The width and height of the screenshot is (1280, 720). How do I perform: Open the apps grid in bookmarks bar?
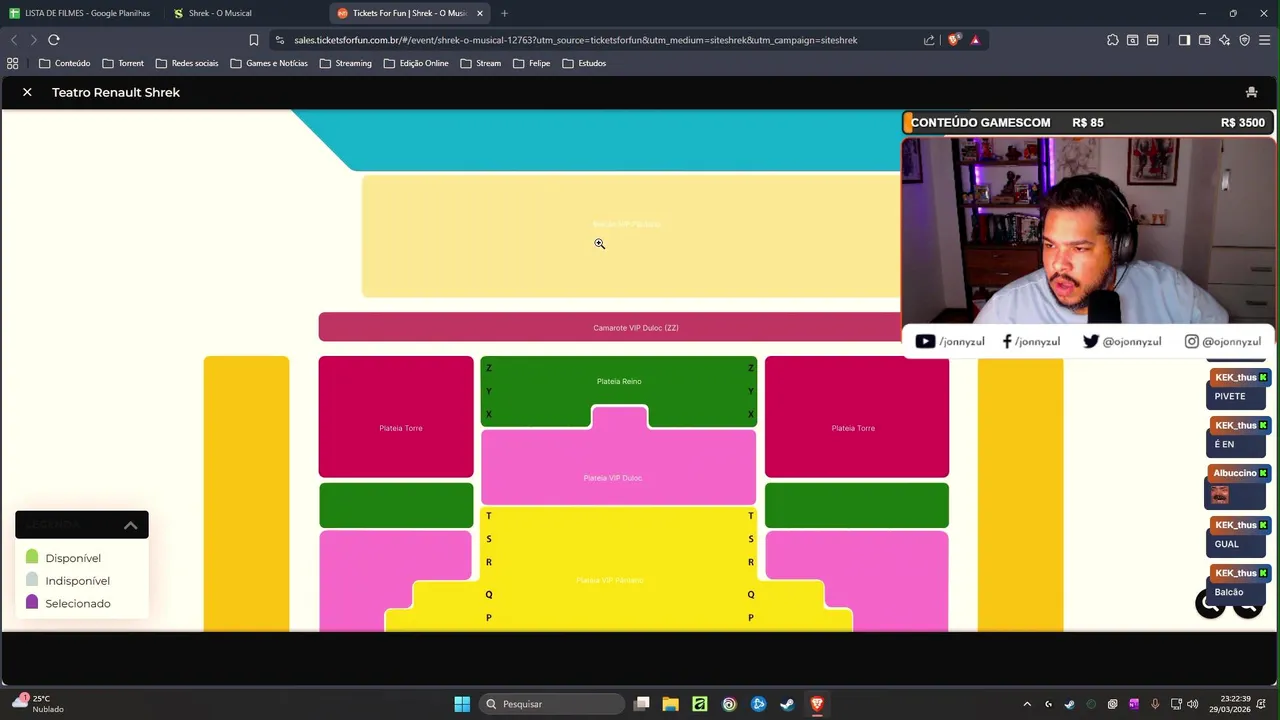(12, 63)
